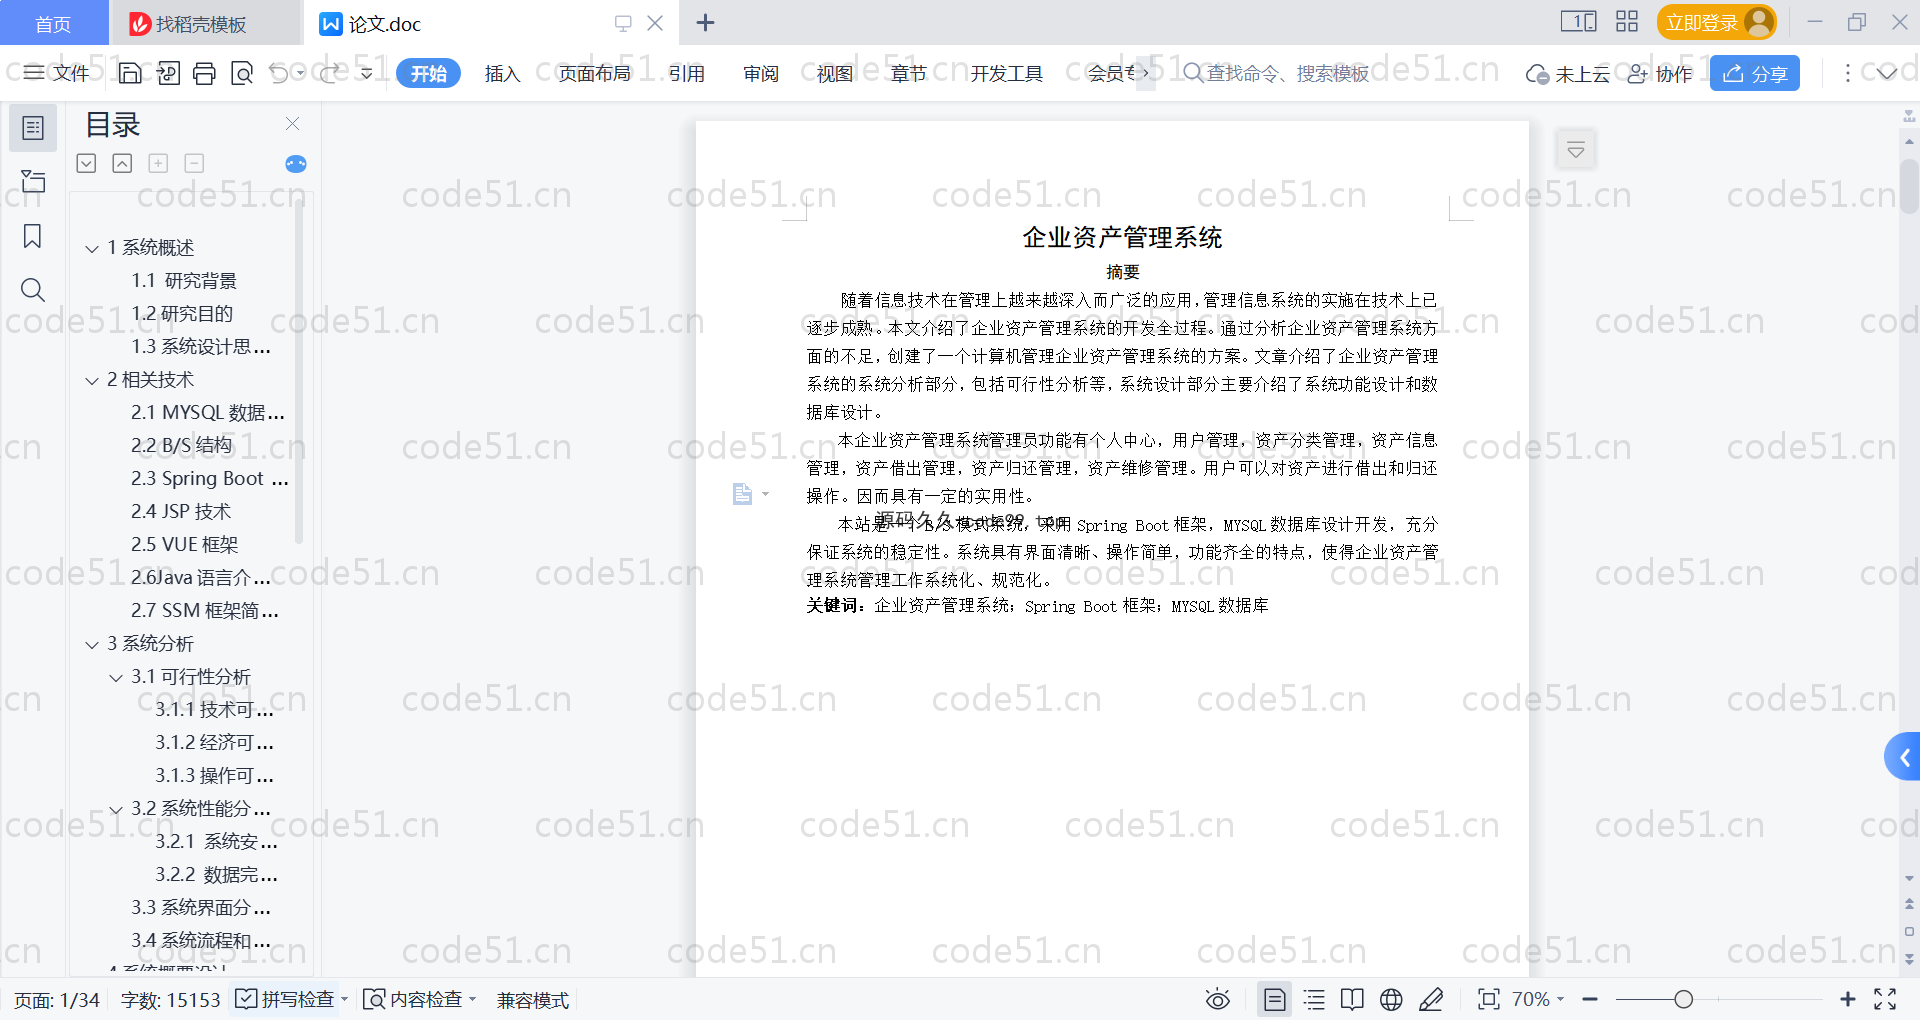Click the 协作 button
This screenshot has height=1020, width=1920.
click(x=1660, y=73)
